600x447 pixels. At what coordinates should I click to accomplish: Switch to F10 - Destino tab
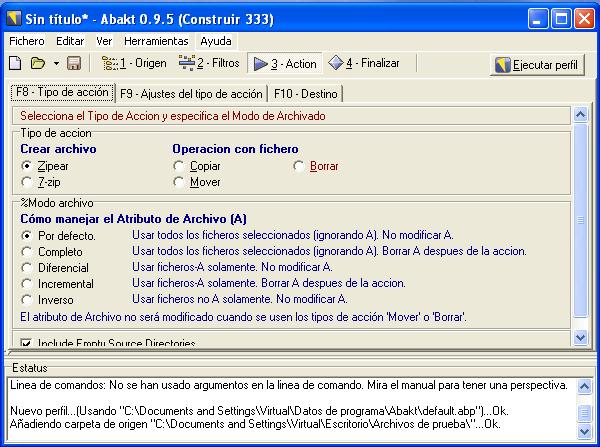[306, 94]
